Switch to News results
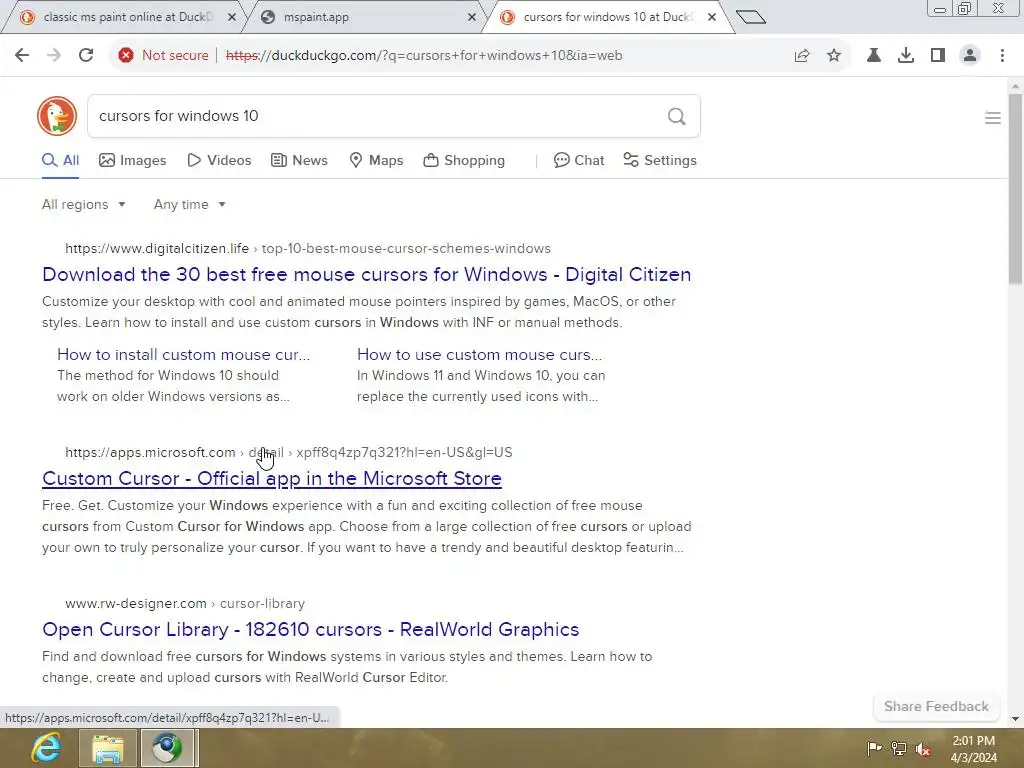 (299, 161)
